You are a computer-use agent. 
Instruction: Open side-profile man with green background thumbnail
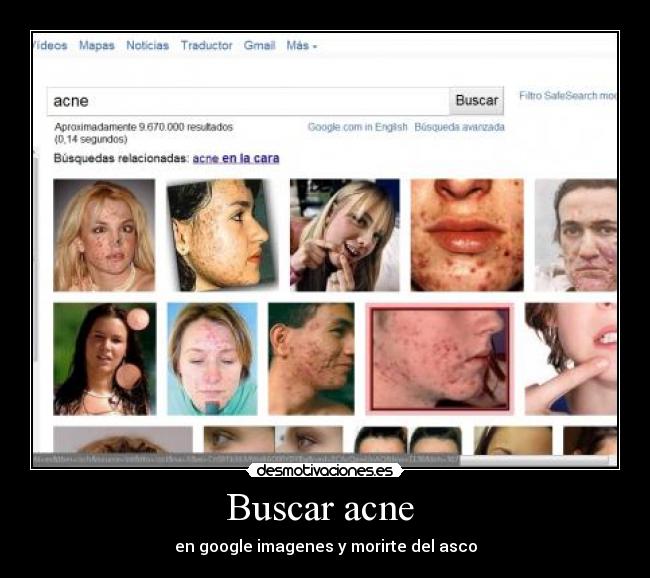(311, 359)
